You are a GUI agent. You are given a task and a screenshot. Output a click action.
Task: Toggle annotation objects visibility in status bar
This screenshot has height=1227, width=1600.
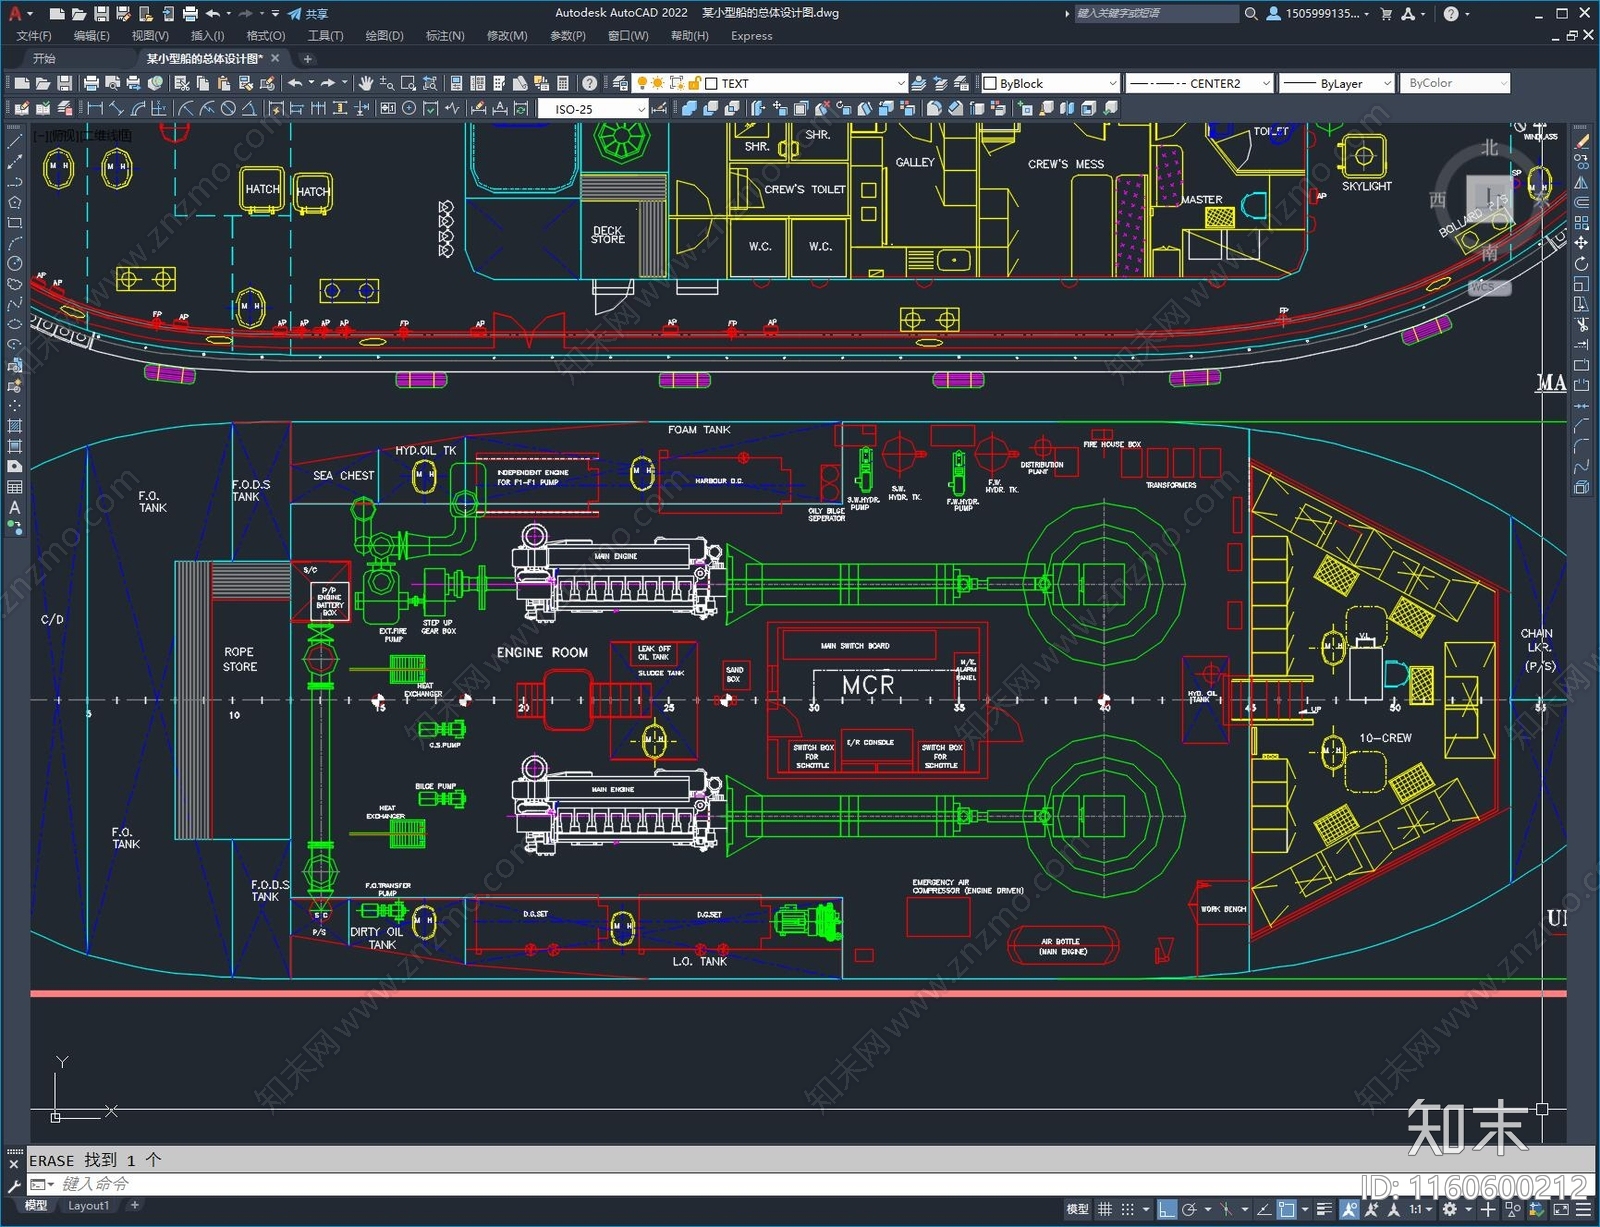[x=1350, y=1210]
